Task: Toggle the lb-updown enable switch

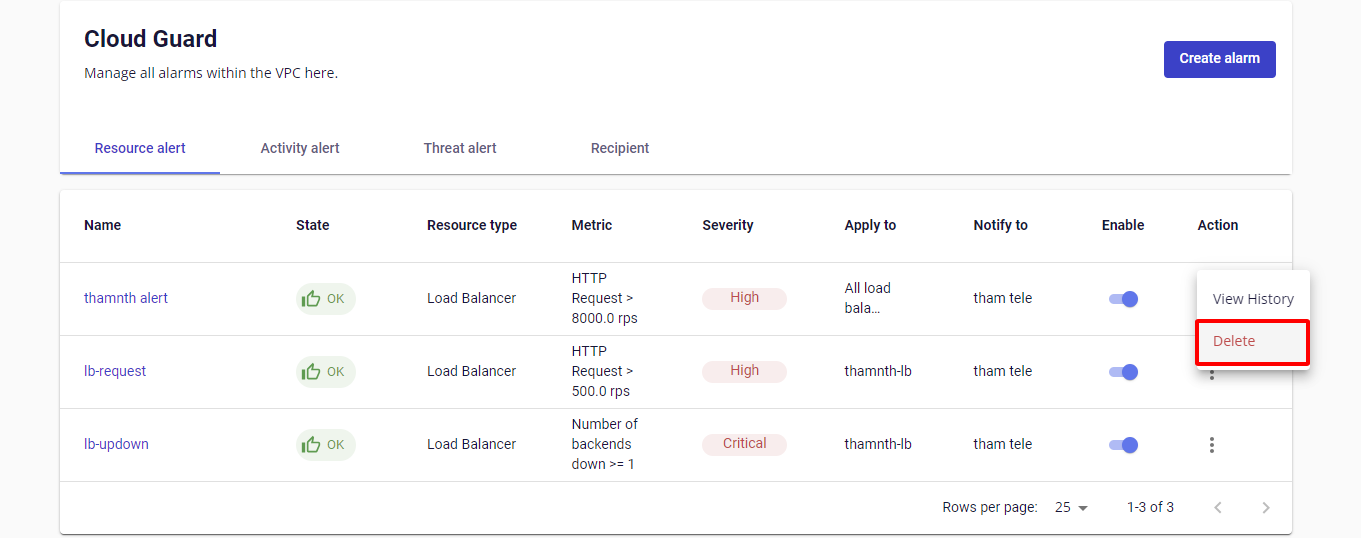Action: point(1123,445)
